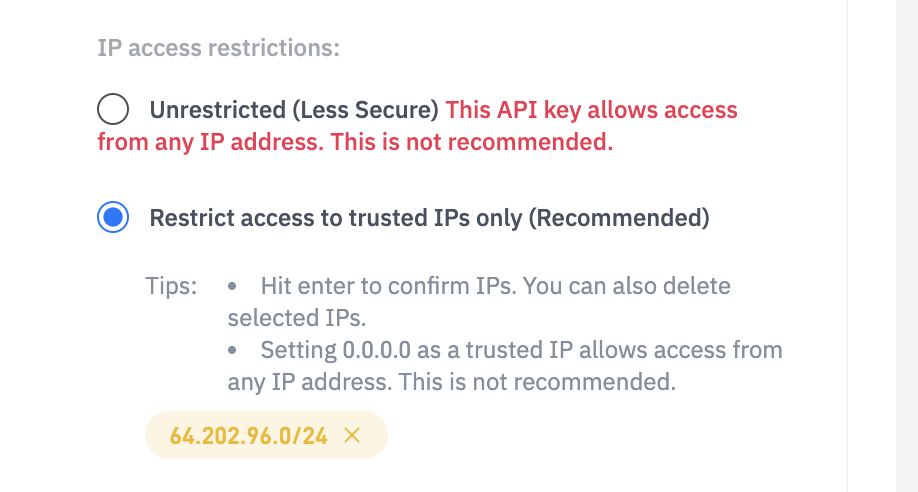
Task: Remove the 64.202.96.0/24 trusted IP
Action: point(352,435)
